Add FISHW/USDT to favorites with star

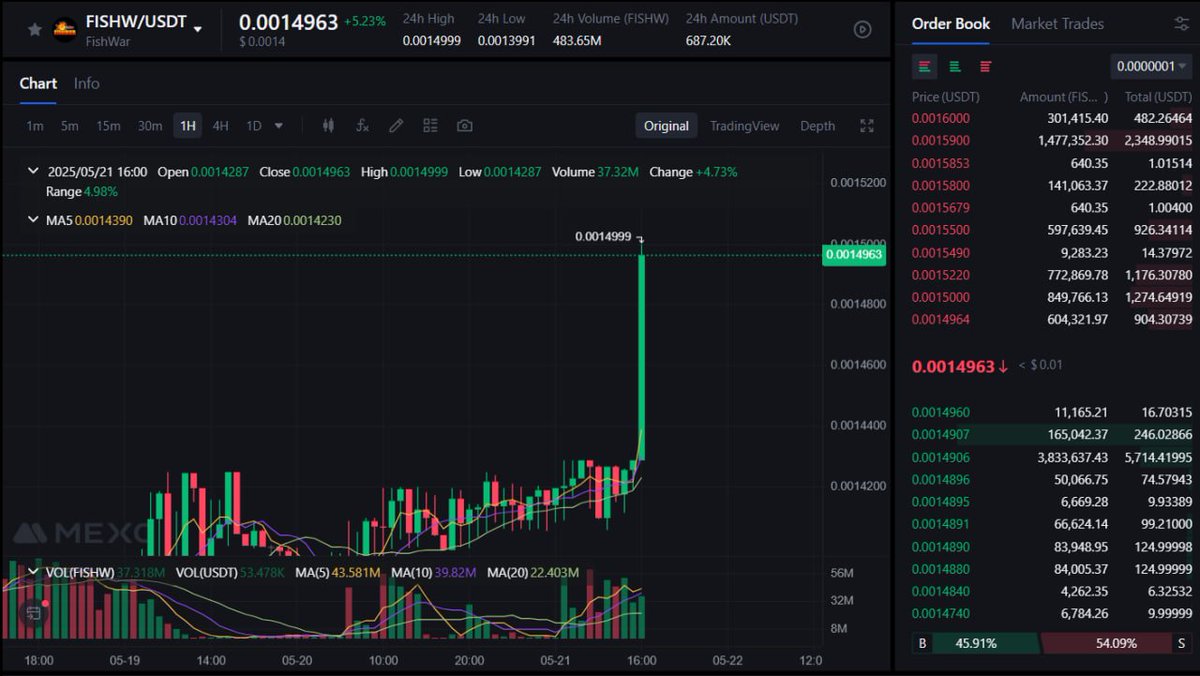pyautogui.click(x=35, y=29)
